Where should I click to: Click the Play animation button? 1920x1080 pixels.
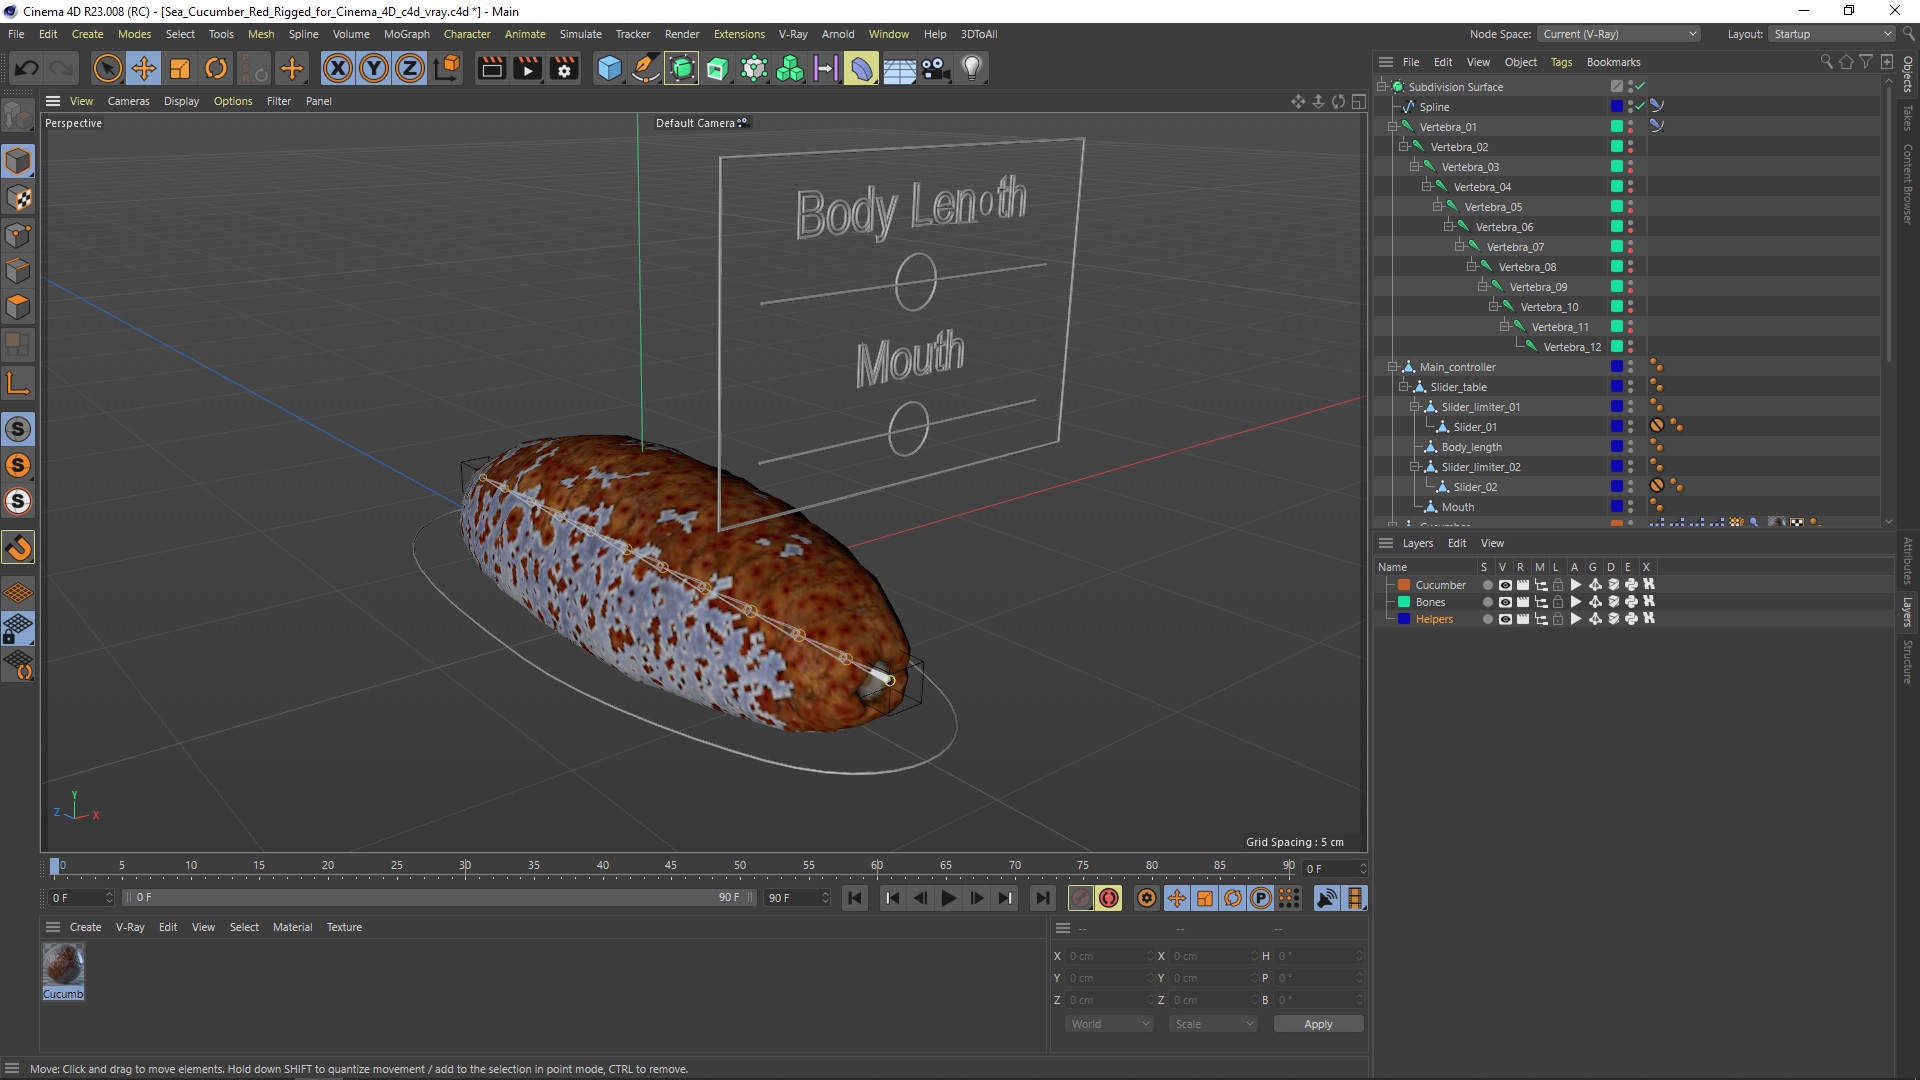tap(948, 898)
